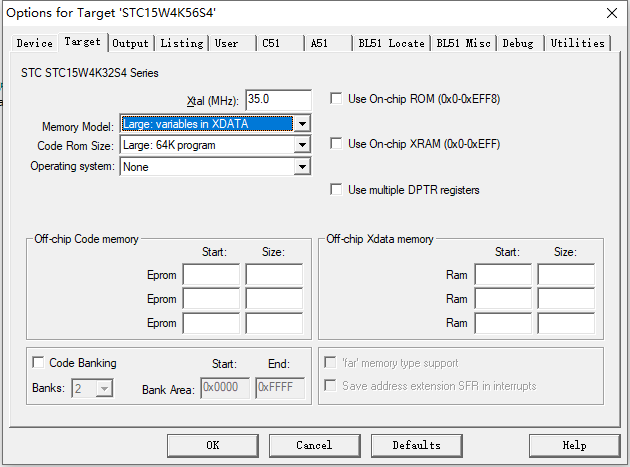Click third Ram Size field
The height and width of the screenshot is (467, 630).
[x=566, y=323]
